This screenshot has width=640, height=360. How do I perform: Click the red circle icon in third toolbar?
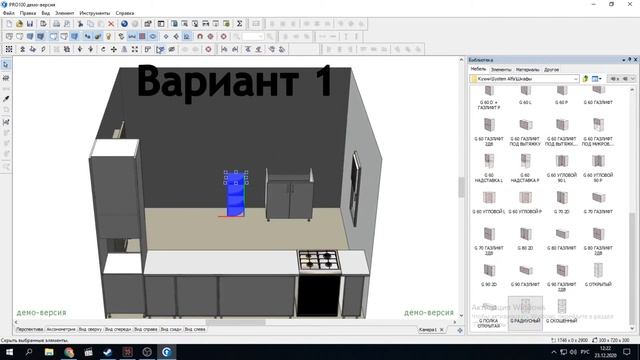[209, 49]
